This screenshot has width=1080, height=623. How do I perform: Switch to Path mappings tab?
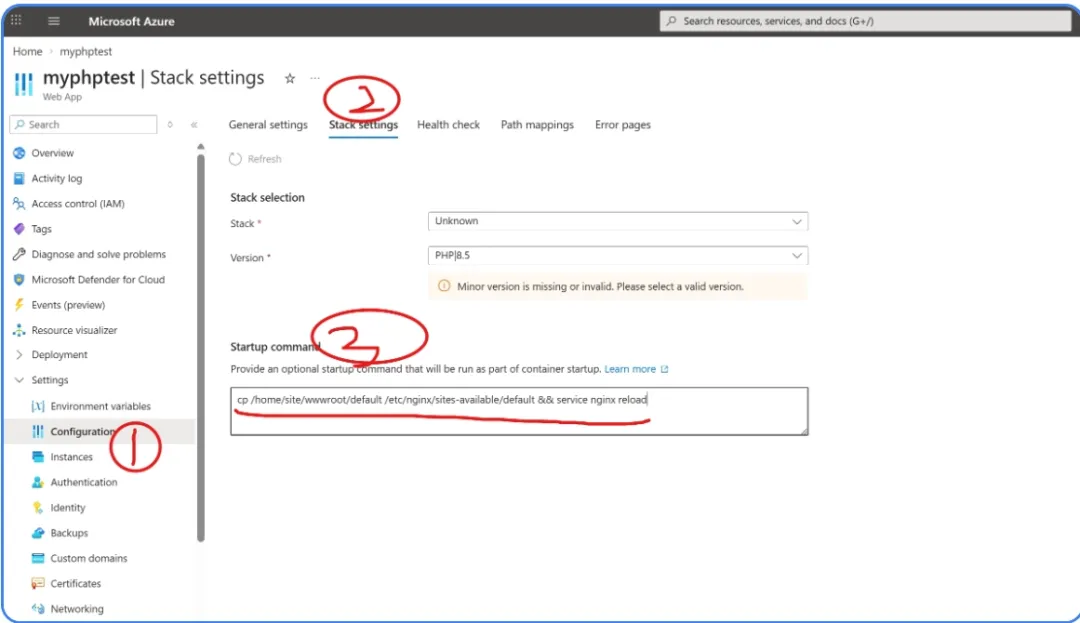(537, 125)
